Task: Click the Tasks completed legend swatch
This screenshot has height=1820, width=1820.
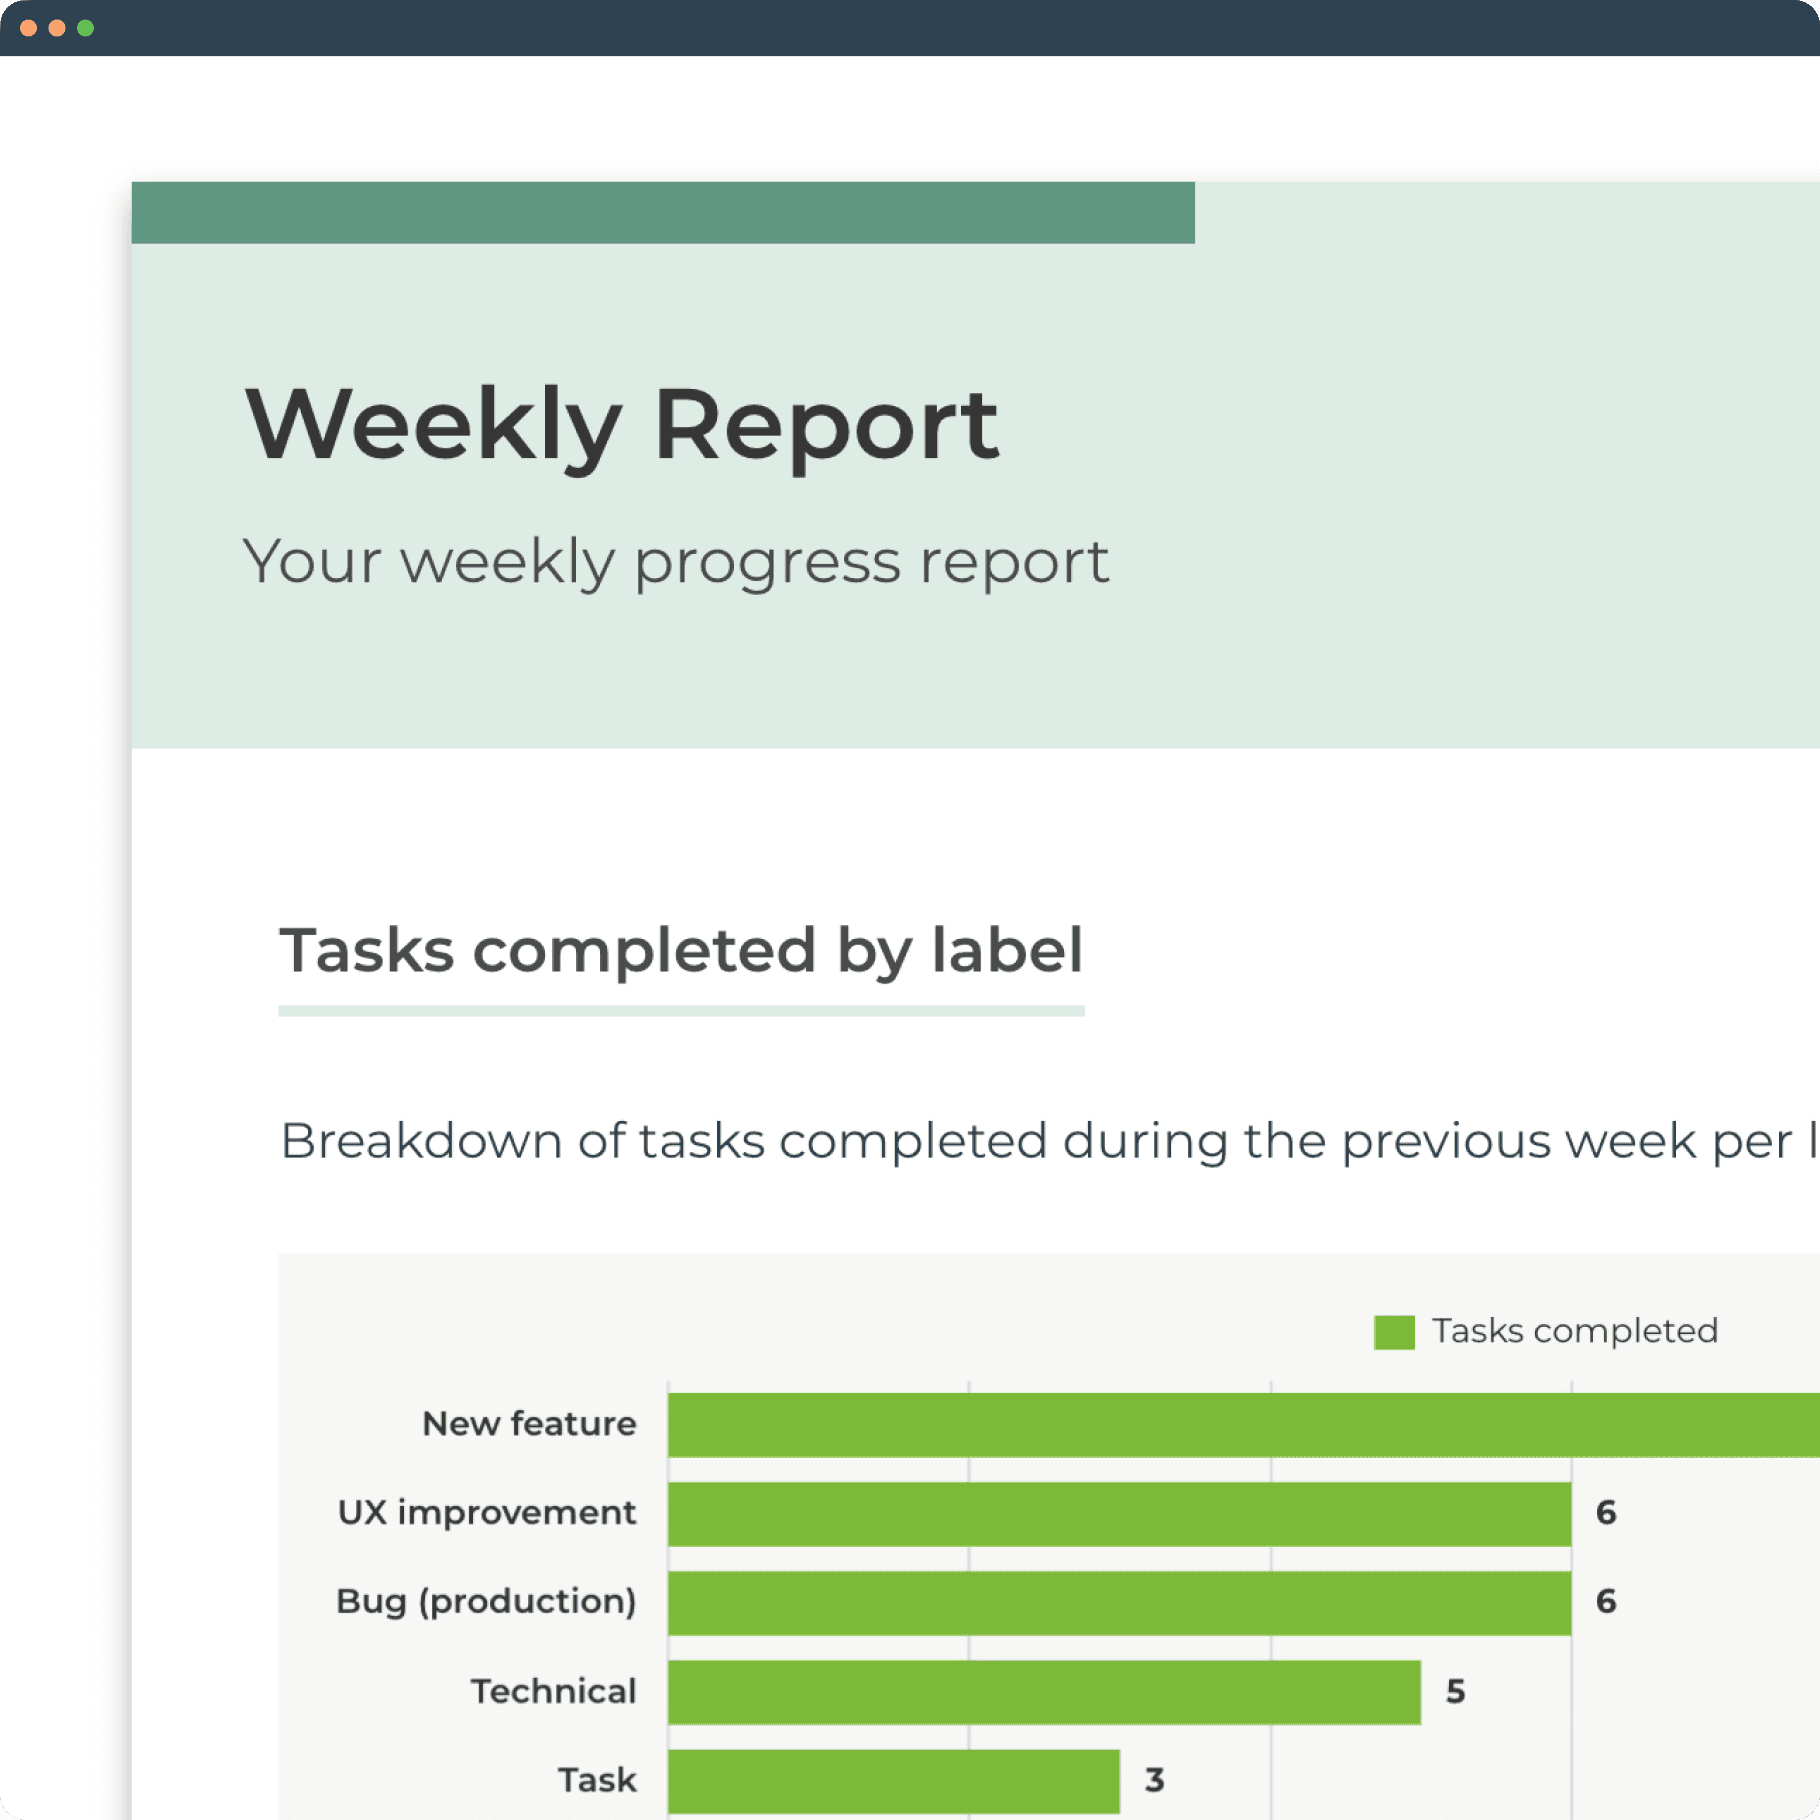Action: tap(1394, 1332)
